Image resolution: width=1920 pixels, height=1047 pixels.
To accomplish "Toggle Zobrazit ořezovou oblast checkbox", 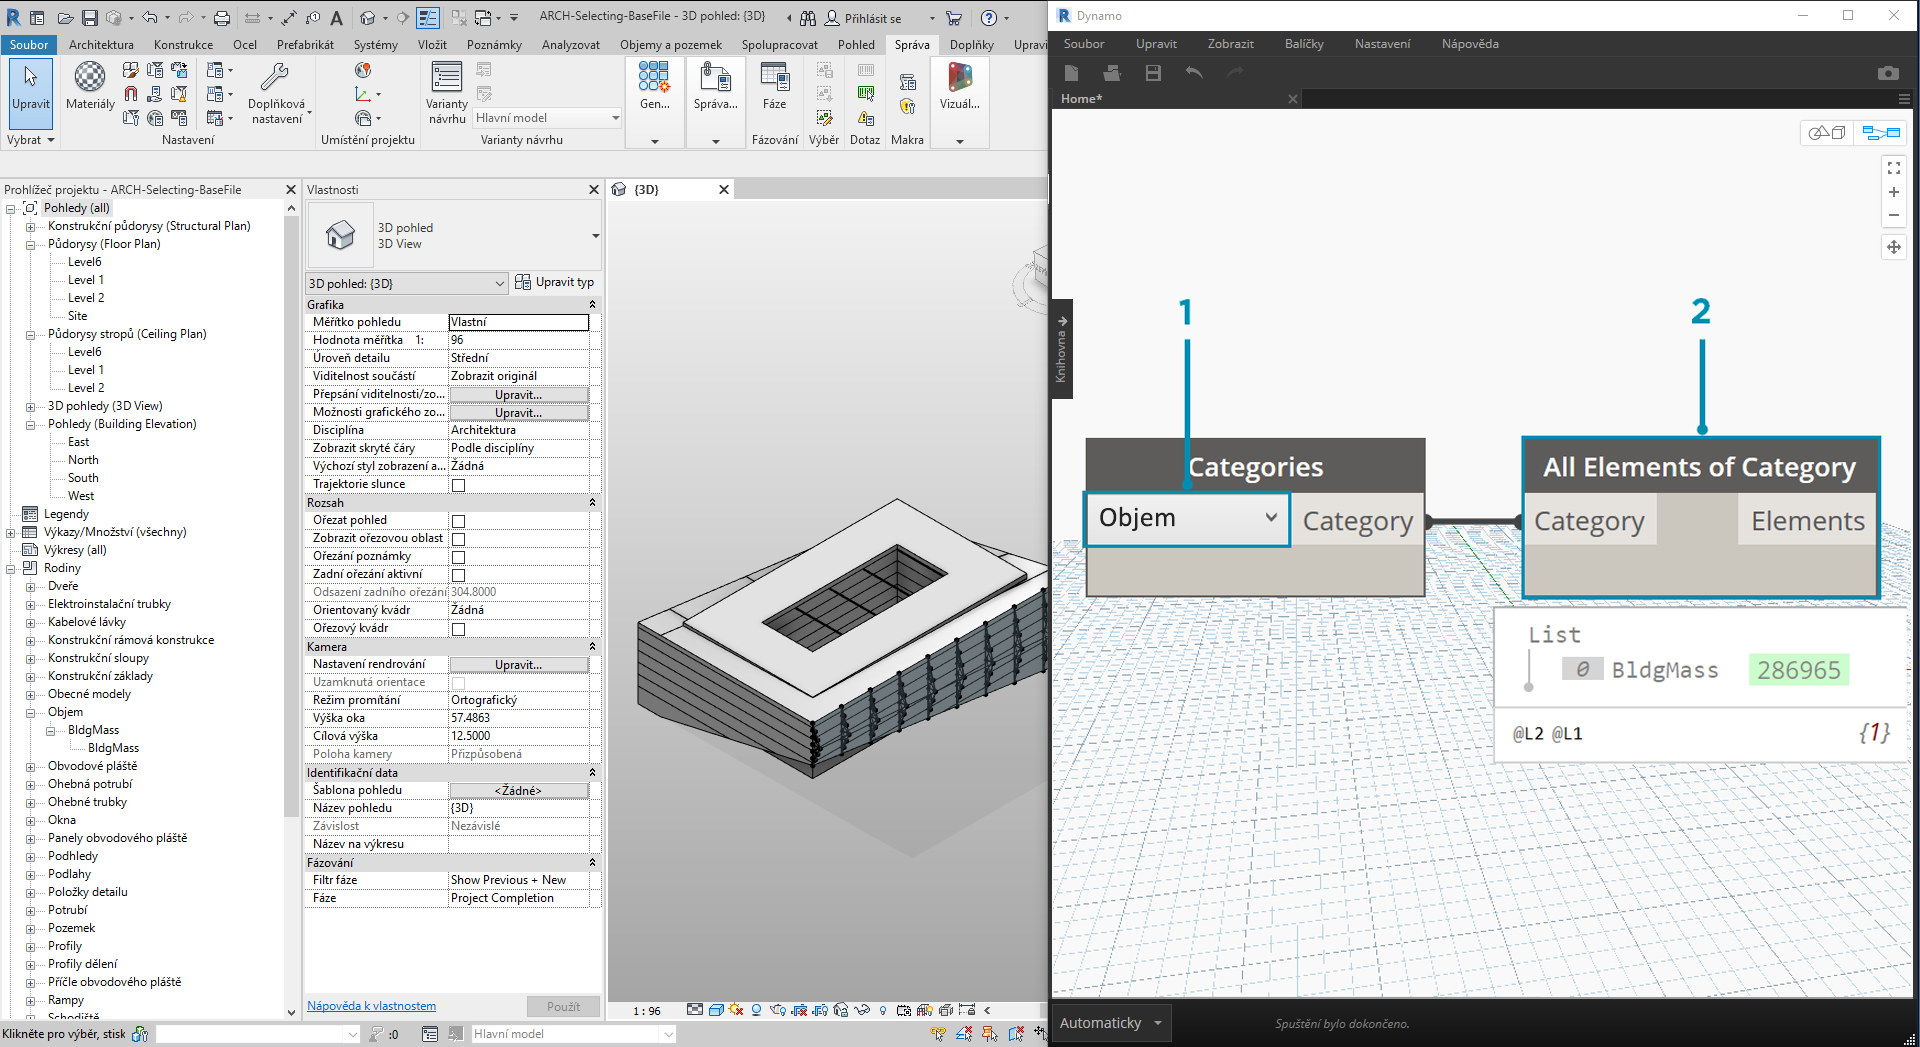I will point(458,539).
